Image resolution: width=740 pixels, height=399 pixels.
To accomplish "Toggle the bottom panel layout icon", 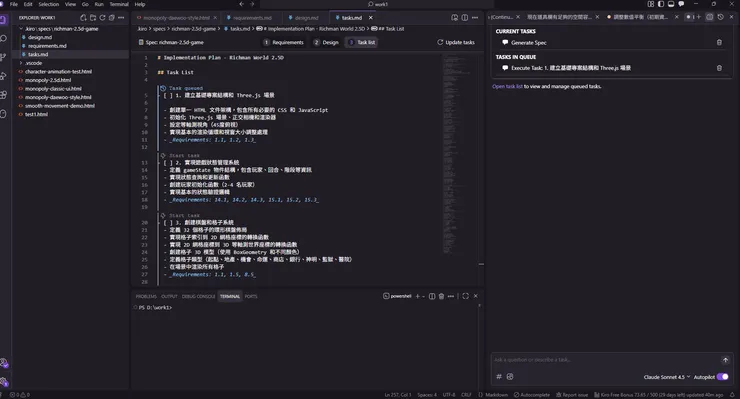I will tap(671, 4).
